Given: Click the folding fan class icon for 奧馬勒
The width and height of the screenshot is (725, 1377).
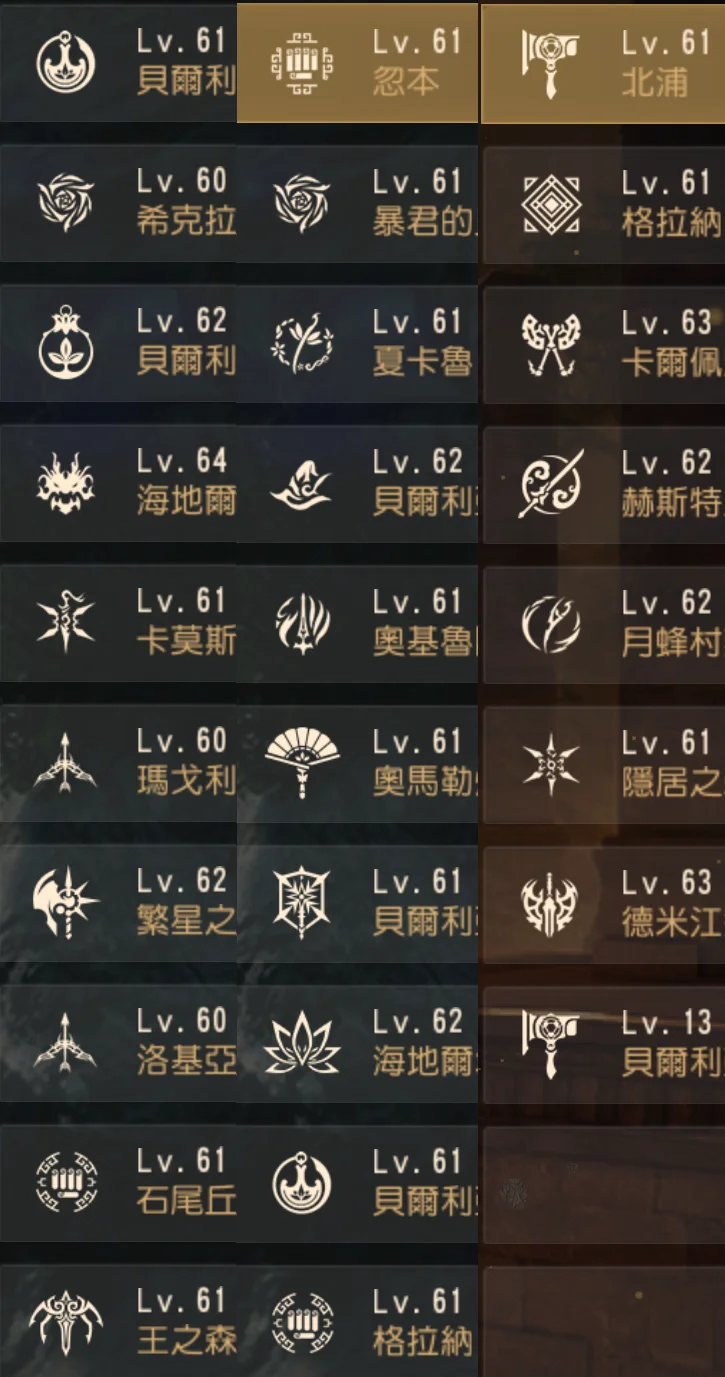Looking at the screenshot, I should tap(302, 764).
